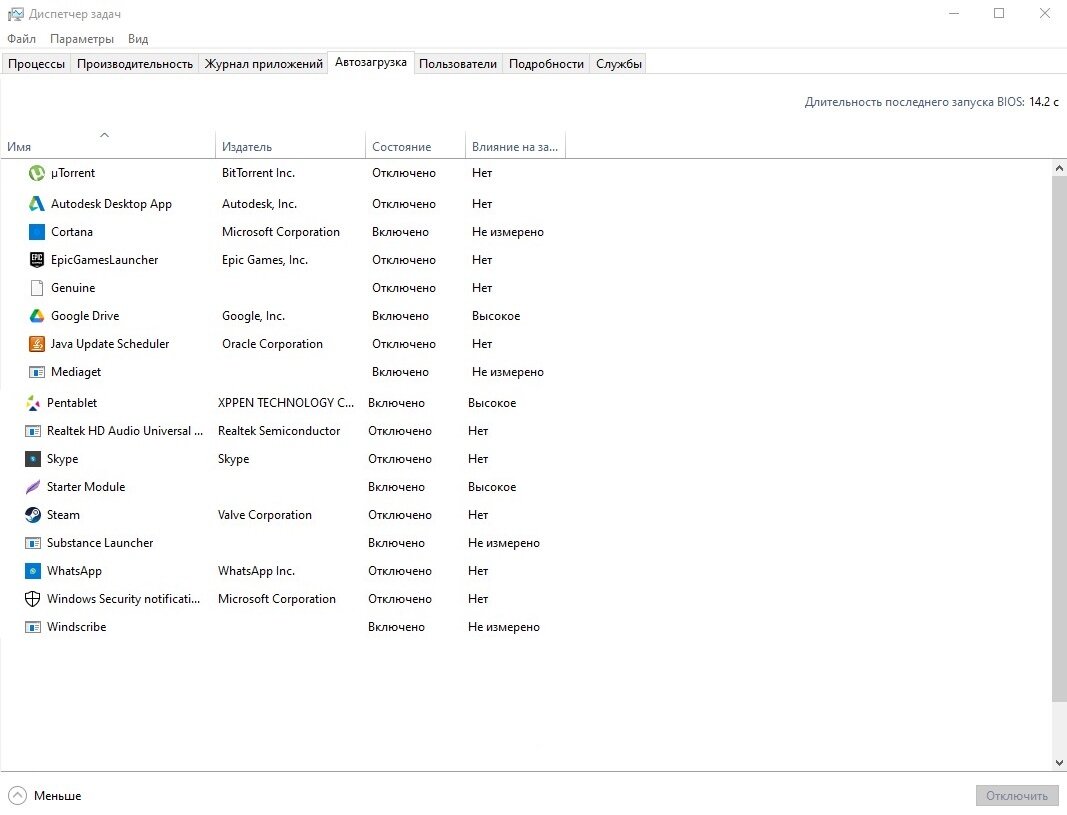
Task: Select the Realtek HD Audio Universal icon
Action: click(33, 431)
